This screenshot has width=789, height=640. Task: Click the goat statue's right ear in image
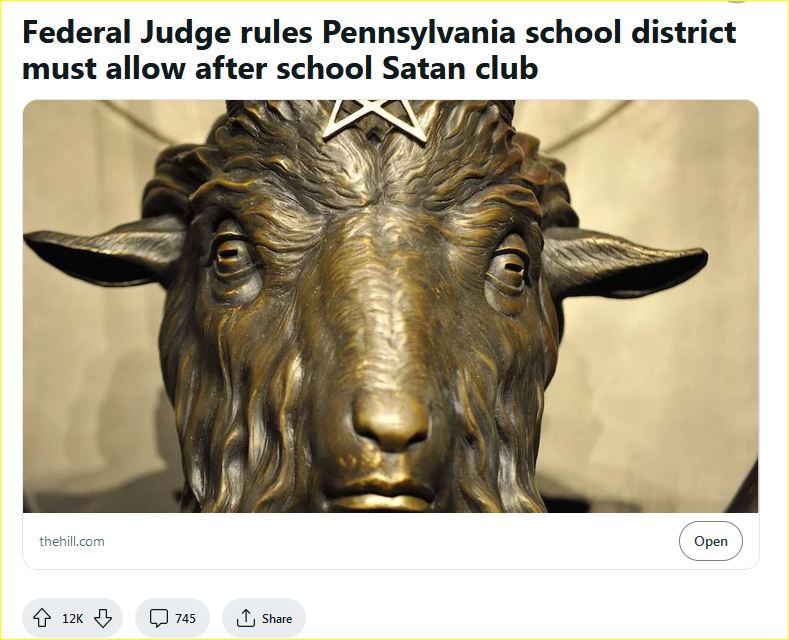(624, 262)
